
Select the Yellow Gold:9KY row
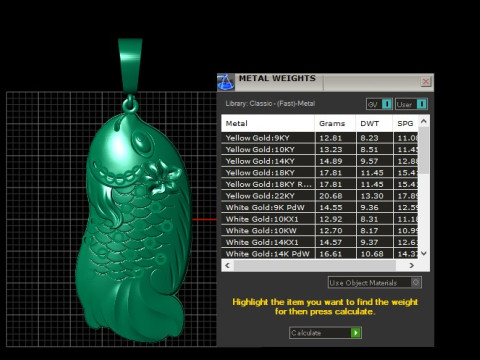[319, 138]
